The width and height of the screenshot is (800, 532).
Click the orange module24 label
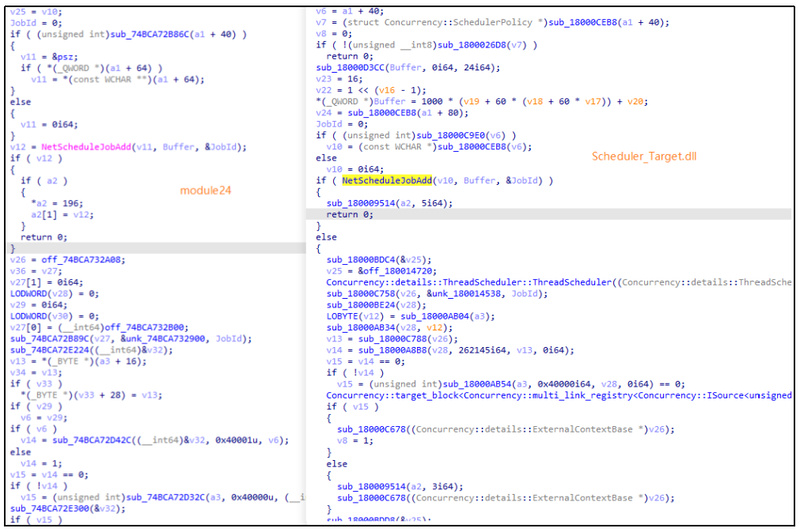coord(208,190)
